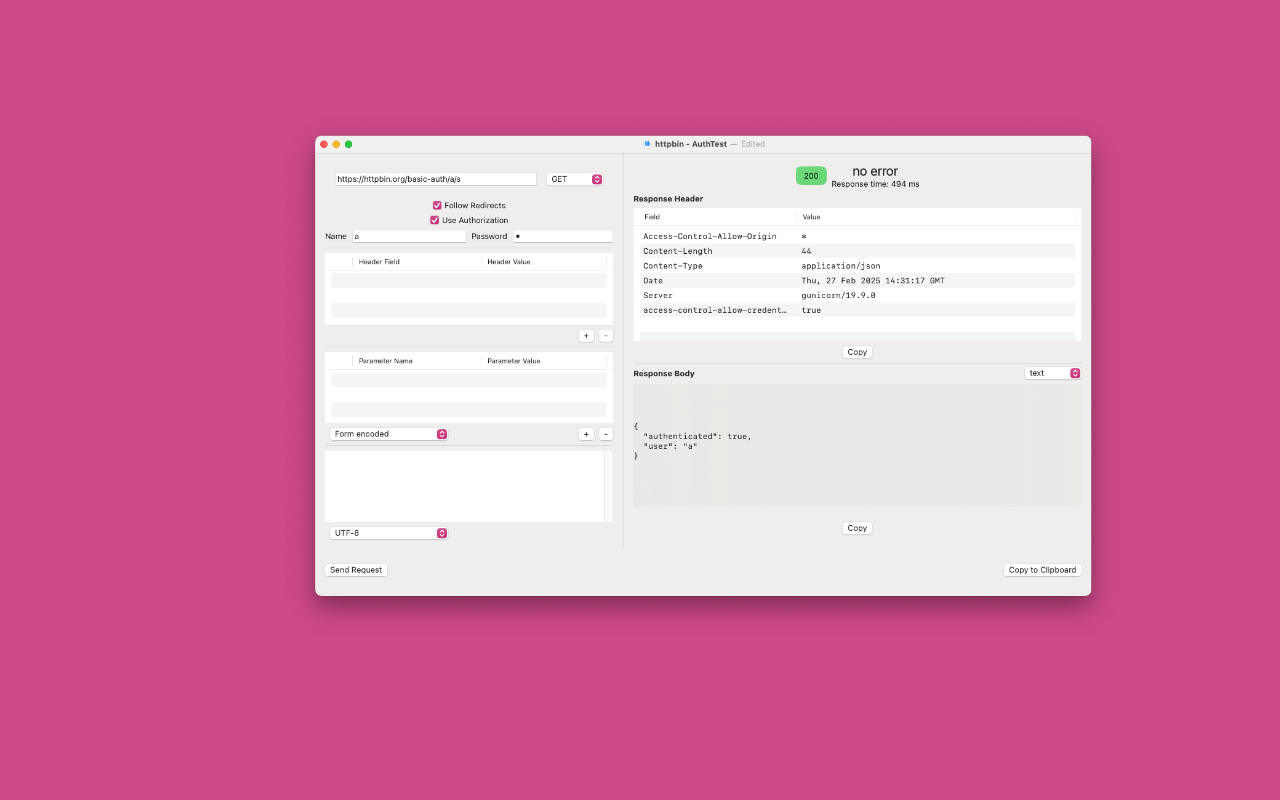
Task: Click the green 200 status badge
Action: (x=811, y=176)
